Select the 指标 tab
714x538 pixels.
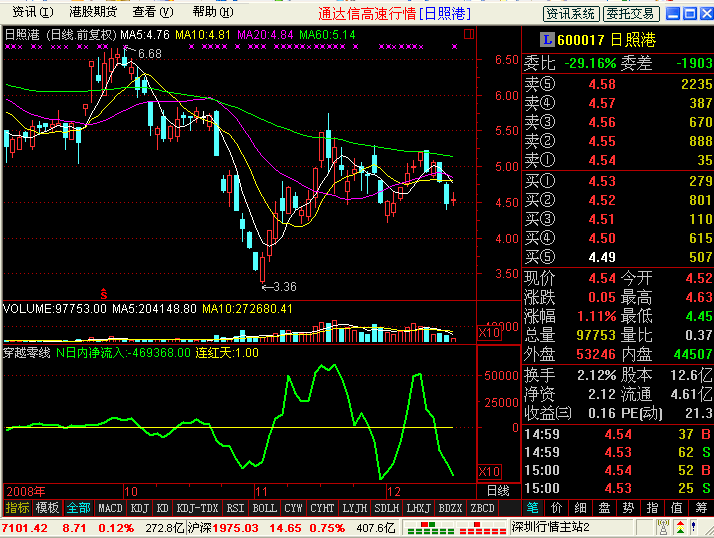coord(17,508)
